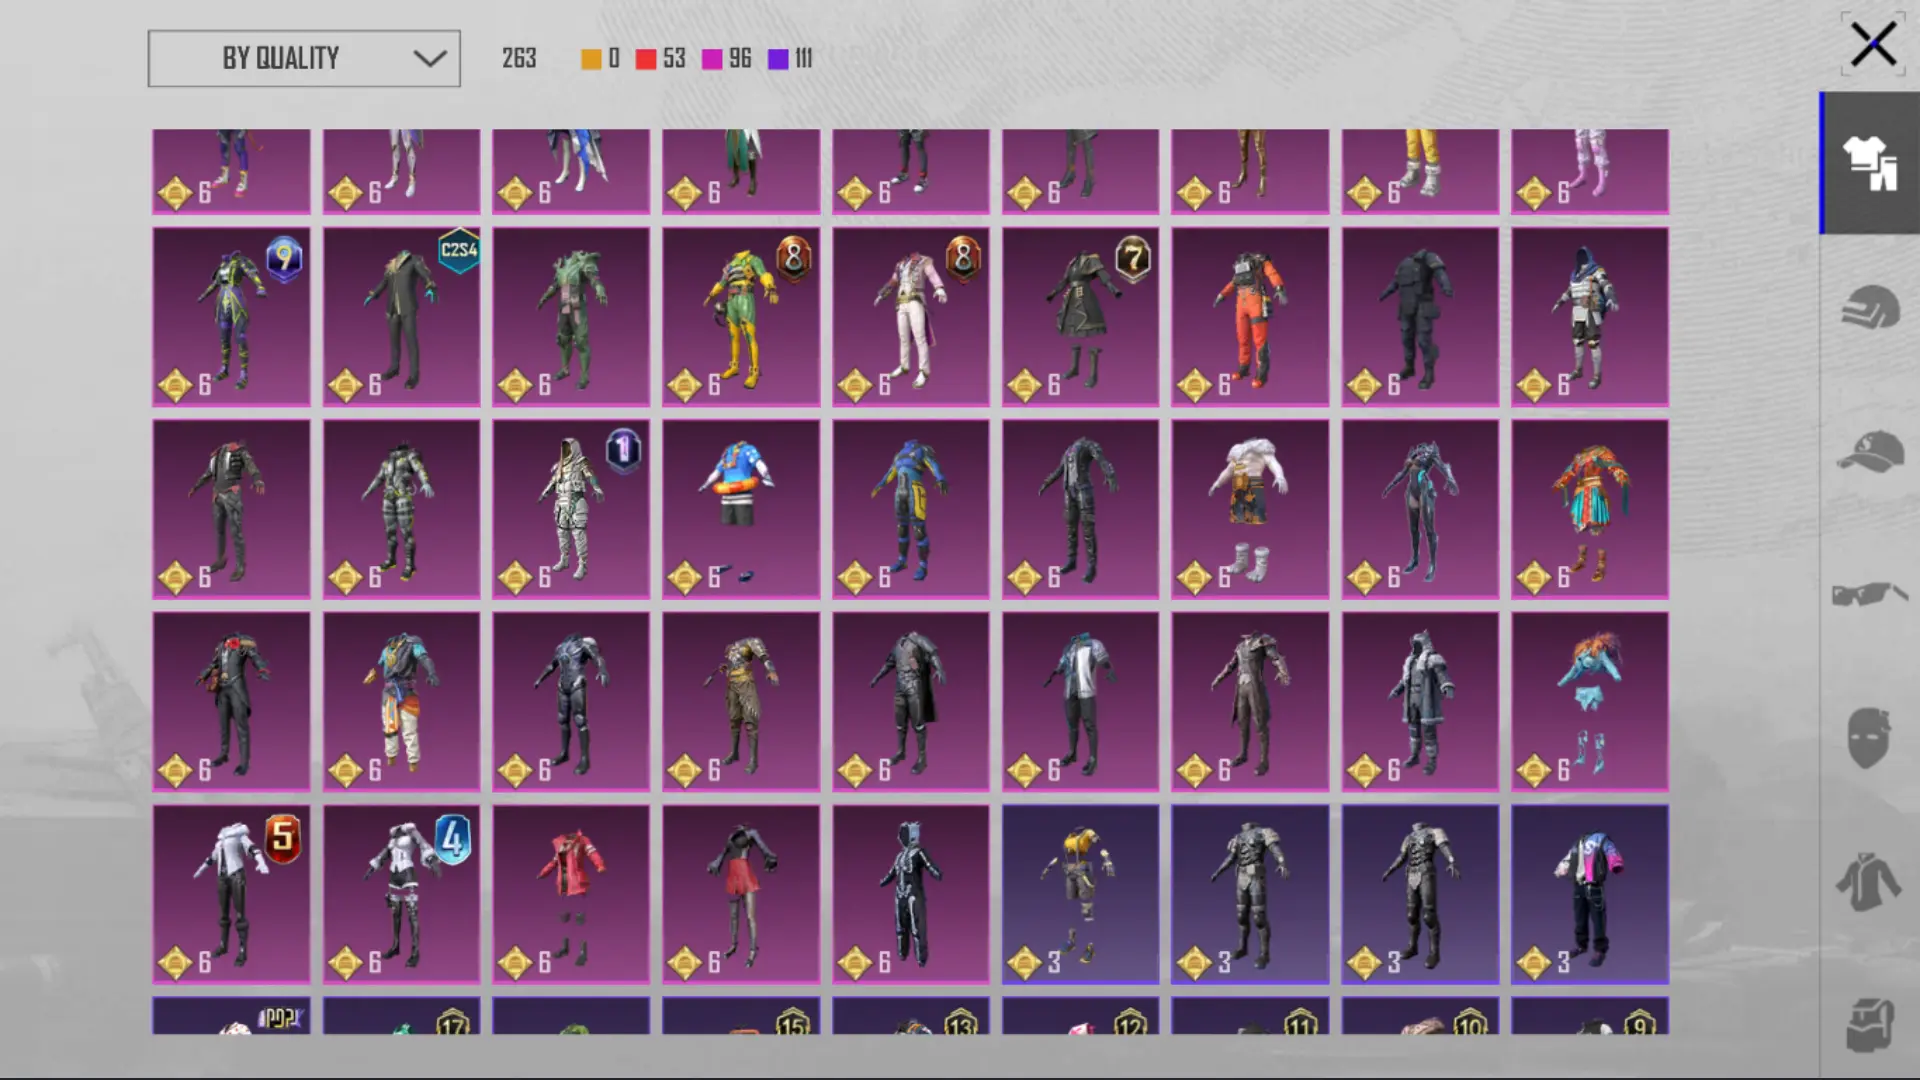Screen dimensions: 1920x1080
Task: Expand the BY QUALITY sort dropdown
Action: (x=304, y=58)
